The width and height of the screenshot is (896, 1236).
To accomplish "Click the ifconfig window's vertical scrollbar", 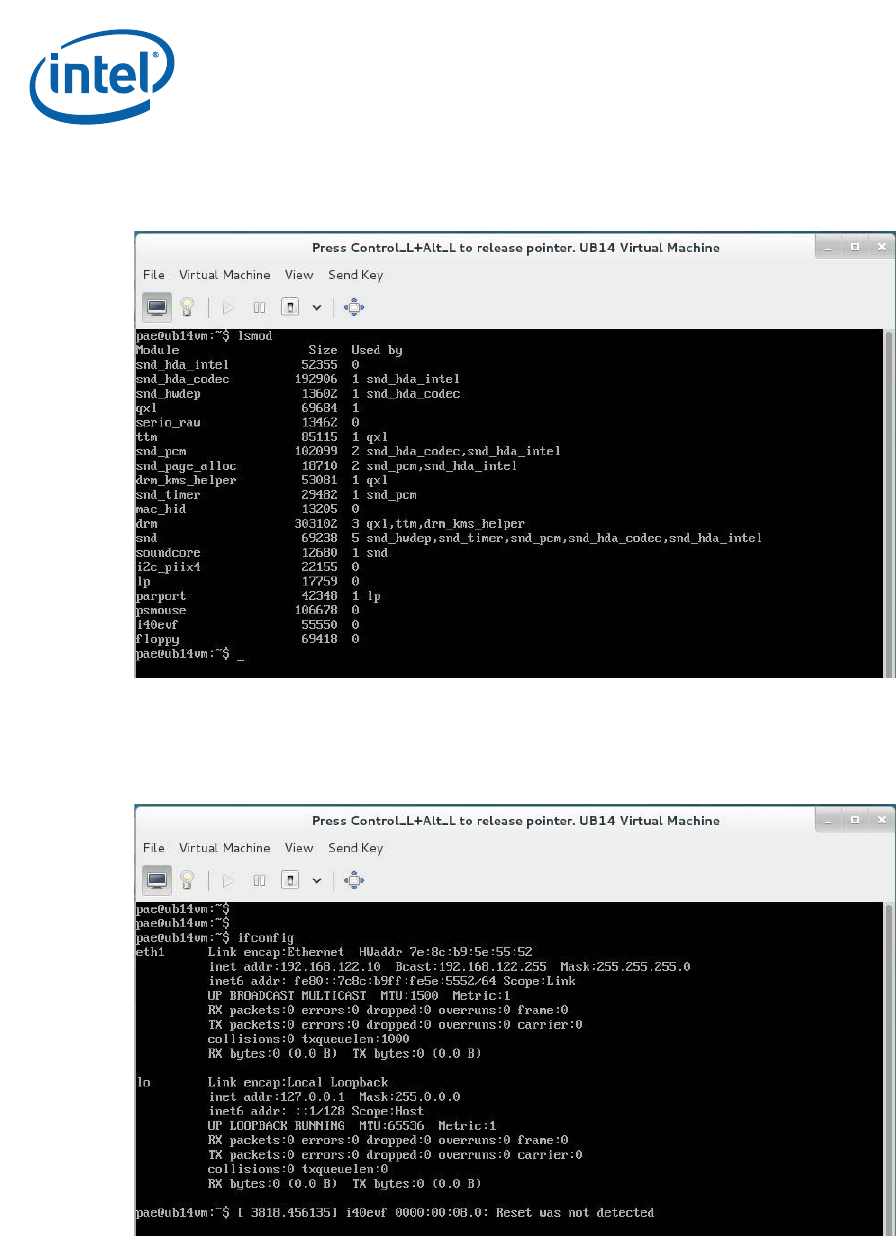I will (x=889, y=1068).
